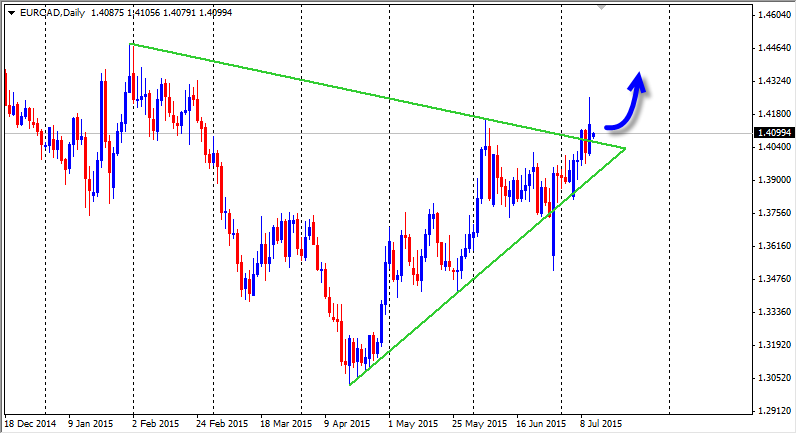The width and height of the screenshot is (797, 434).
Task: Click the 1 May 2015 date label
Action: pyautogui.click(x=413, y=423)
